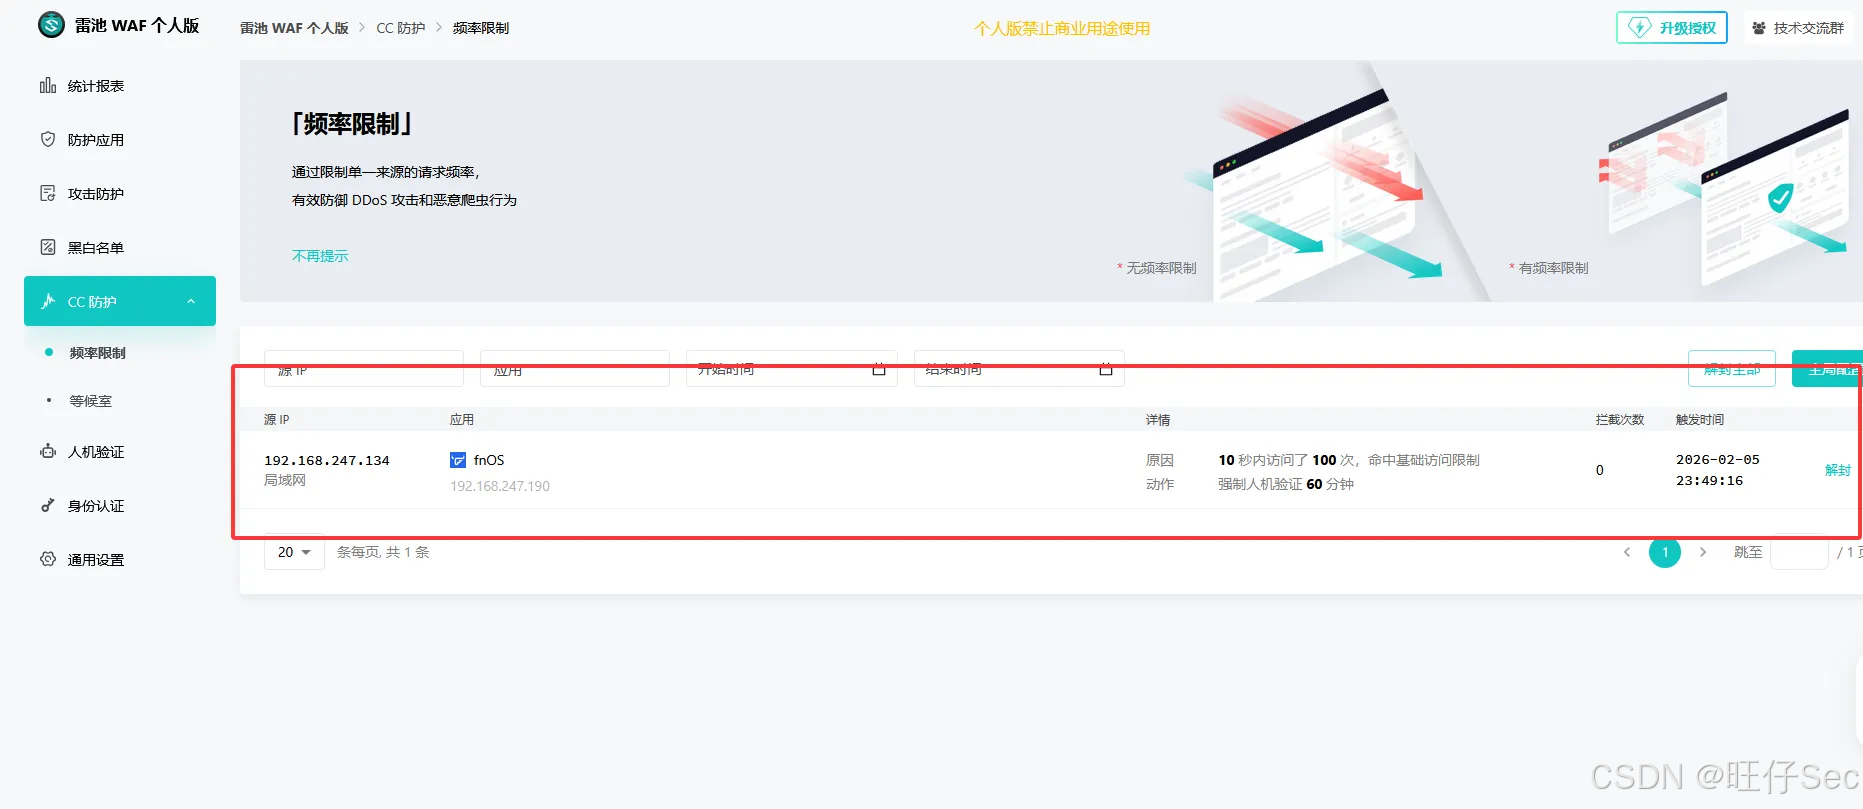Focus the 源 IP filter input

coord(364,369)
